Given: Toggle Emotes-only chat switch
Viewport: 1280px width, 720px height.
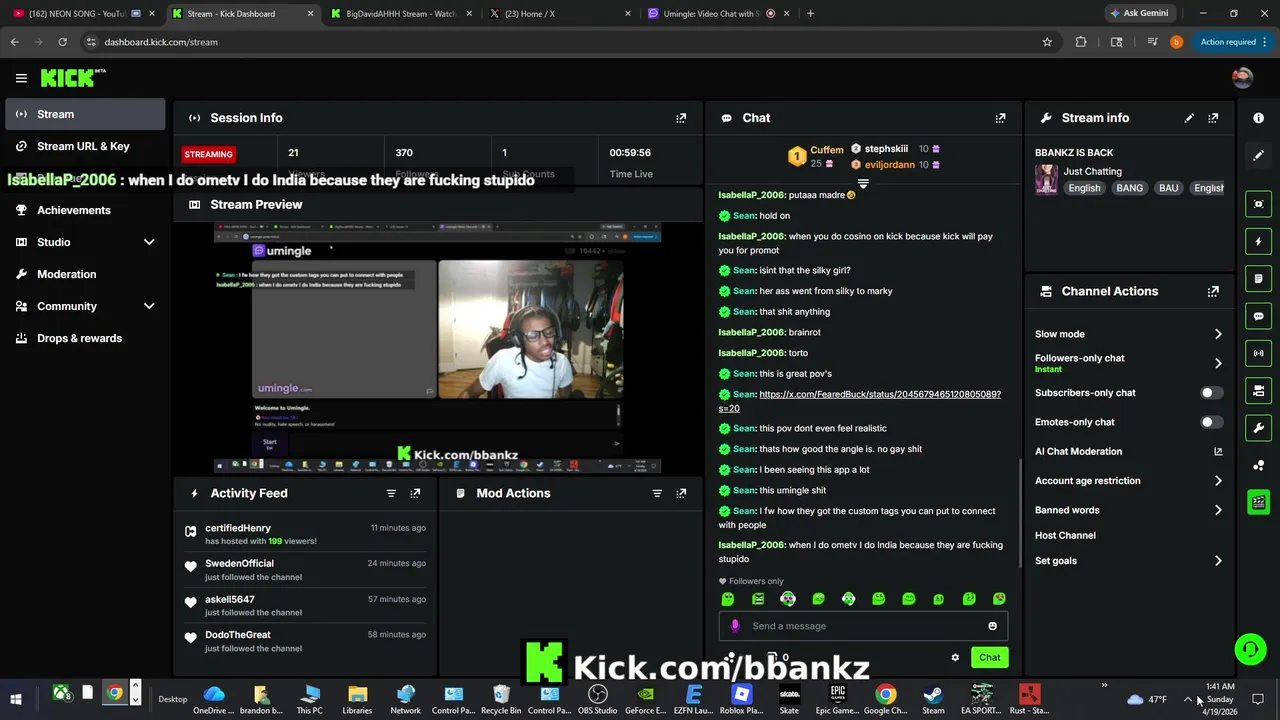Looking at the screenshot, I should 1210,422.
